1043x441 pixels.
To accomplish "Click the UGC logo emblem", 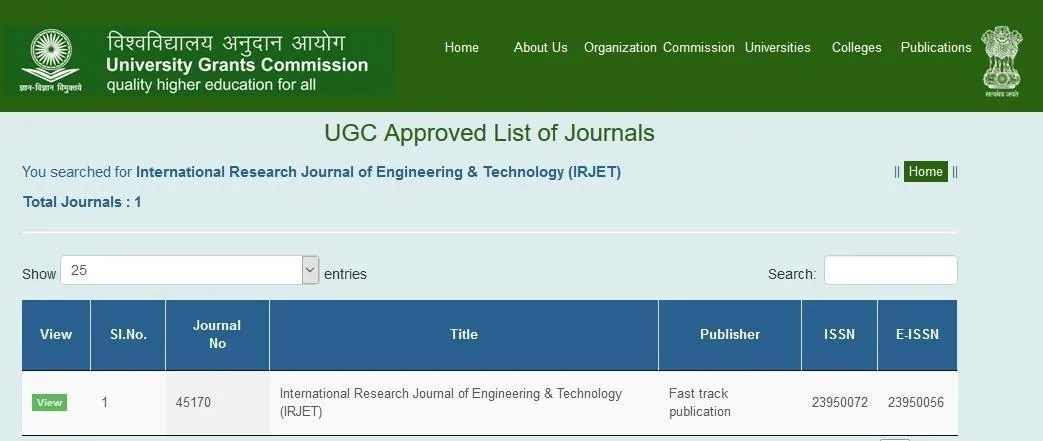I will tap(51, 61).
